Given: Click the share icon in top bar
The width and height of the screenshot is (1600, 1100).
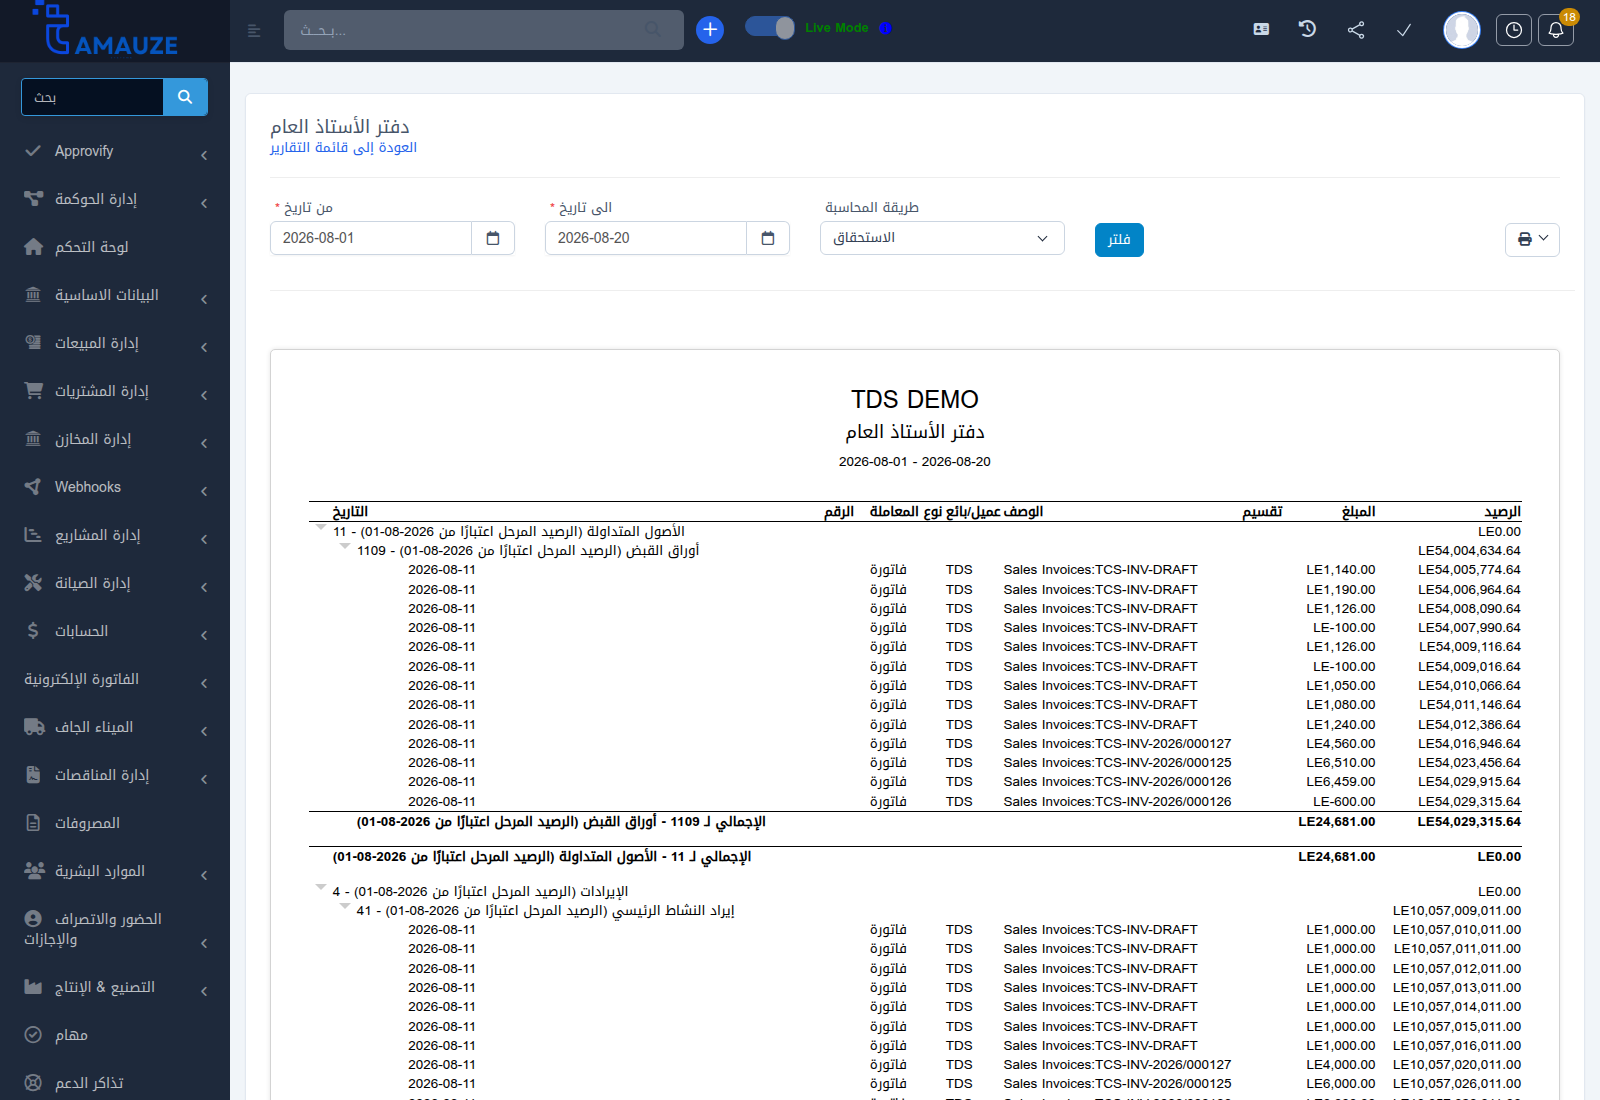Looking at the screenshot, I should click(1356, 30).
